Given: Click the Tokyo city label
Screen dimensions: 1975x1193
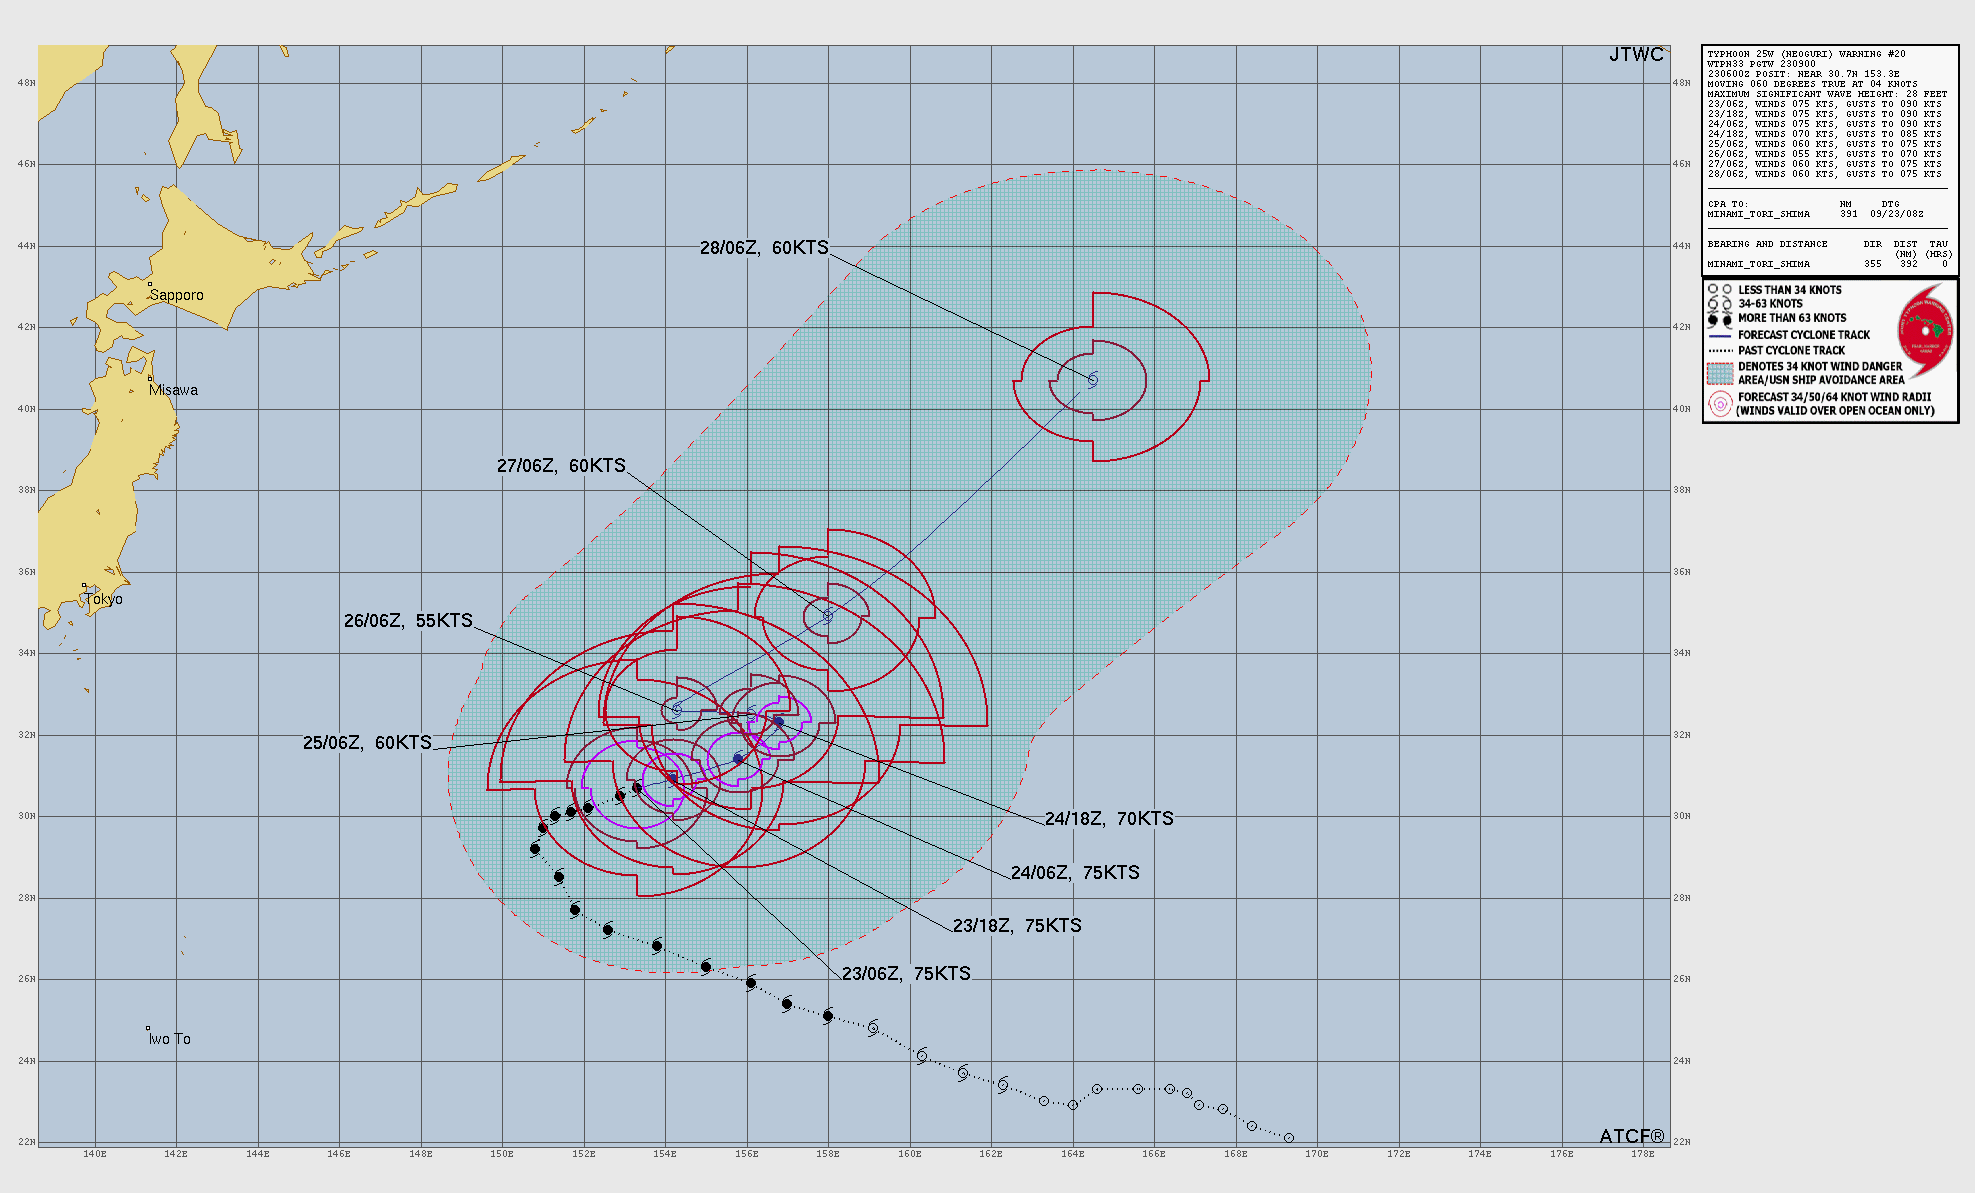Looking at the screenshot, I should tap(104, 599).
